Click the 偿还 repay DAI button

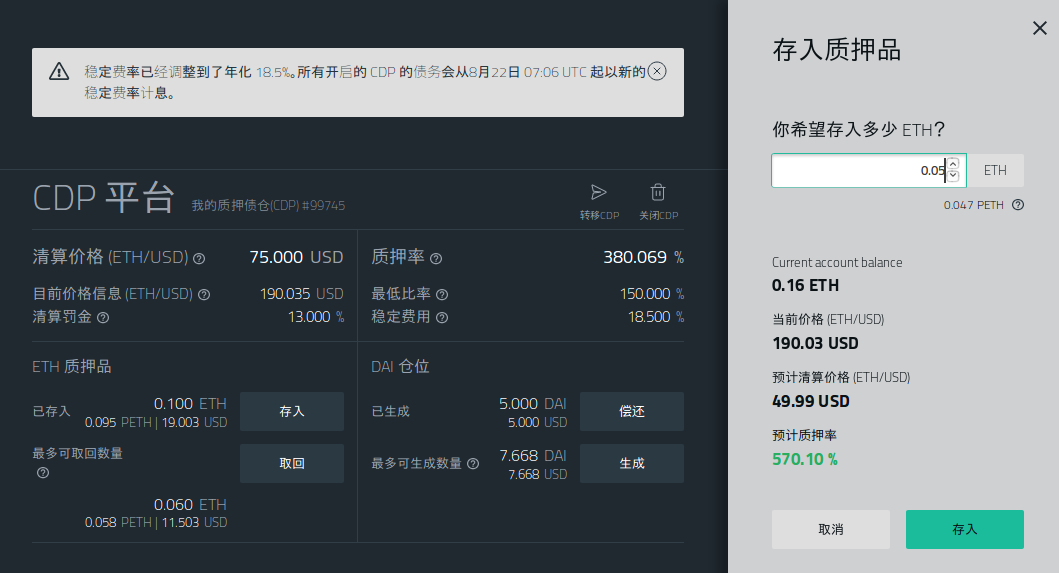(x=631, y=412)
